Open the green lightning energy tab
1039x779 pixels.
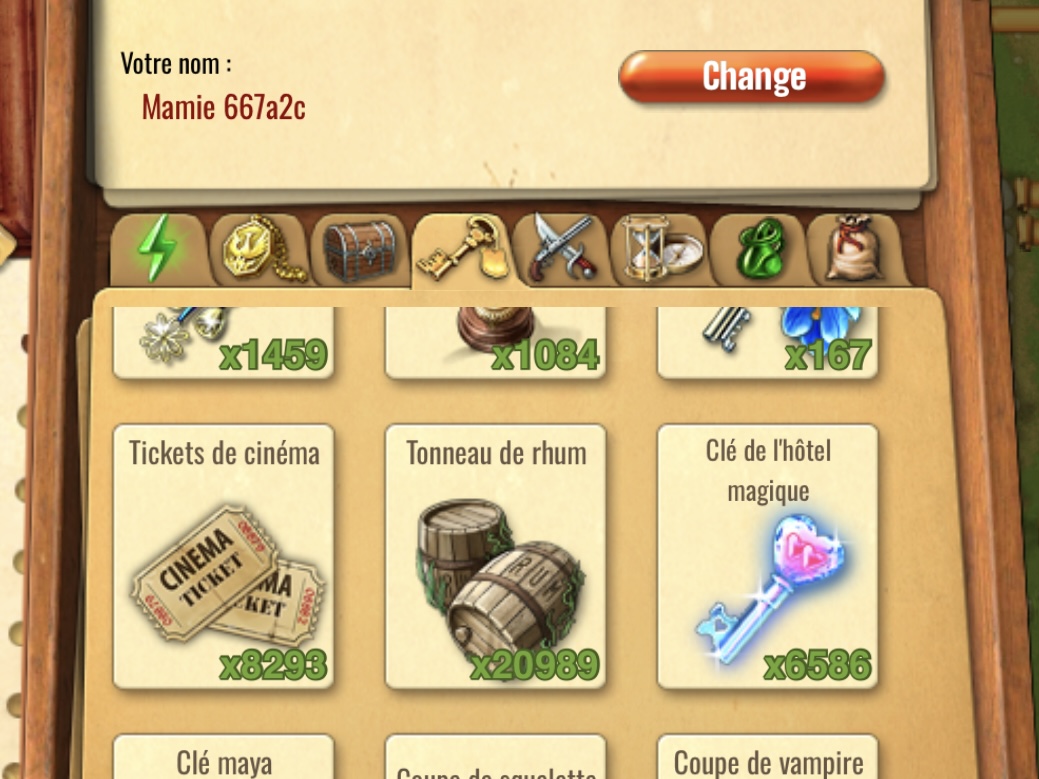158,249
